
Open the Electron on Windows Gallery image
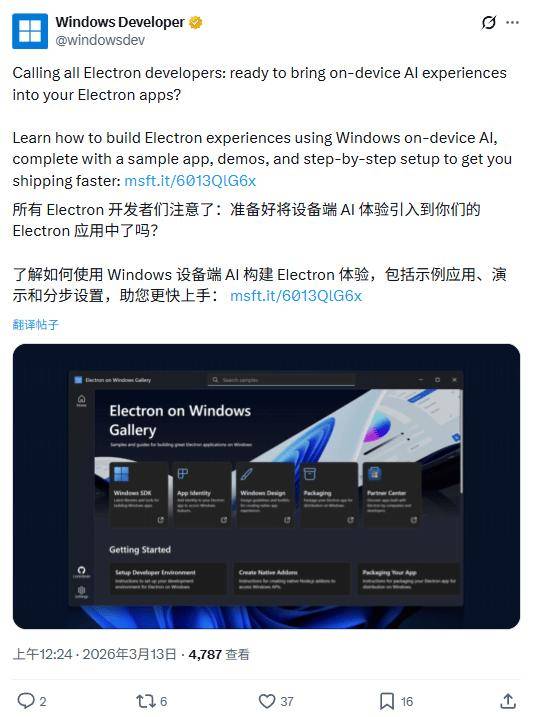(x=267, y=487)
